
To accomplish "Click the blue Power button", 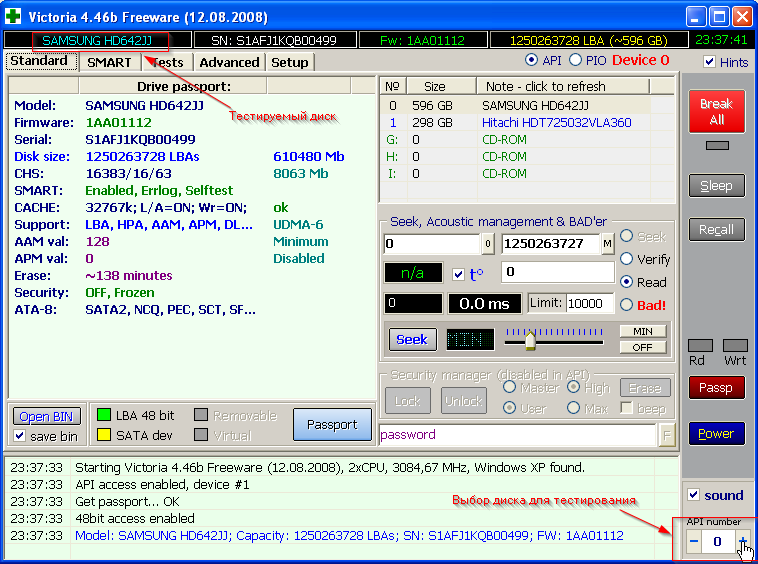I will (x=717, y=433).
